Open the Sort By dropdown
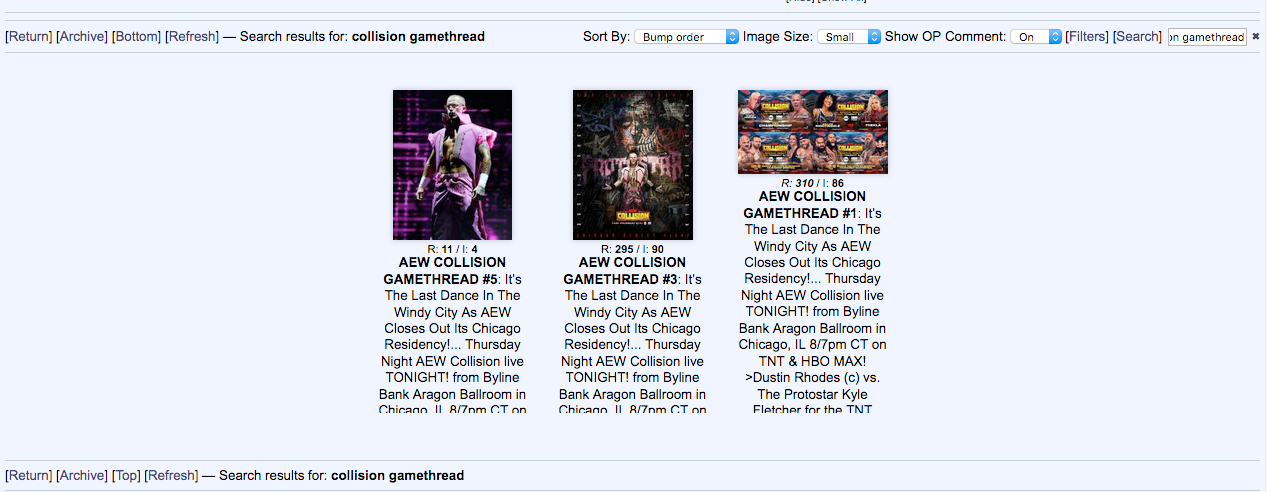1267x492 pixels. (686, 37)
